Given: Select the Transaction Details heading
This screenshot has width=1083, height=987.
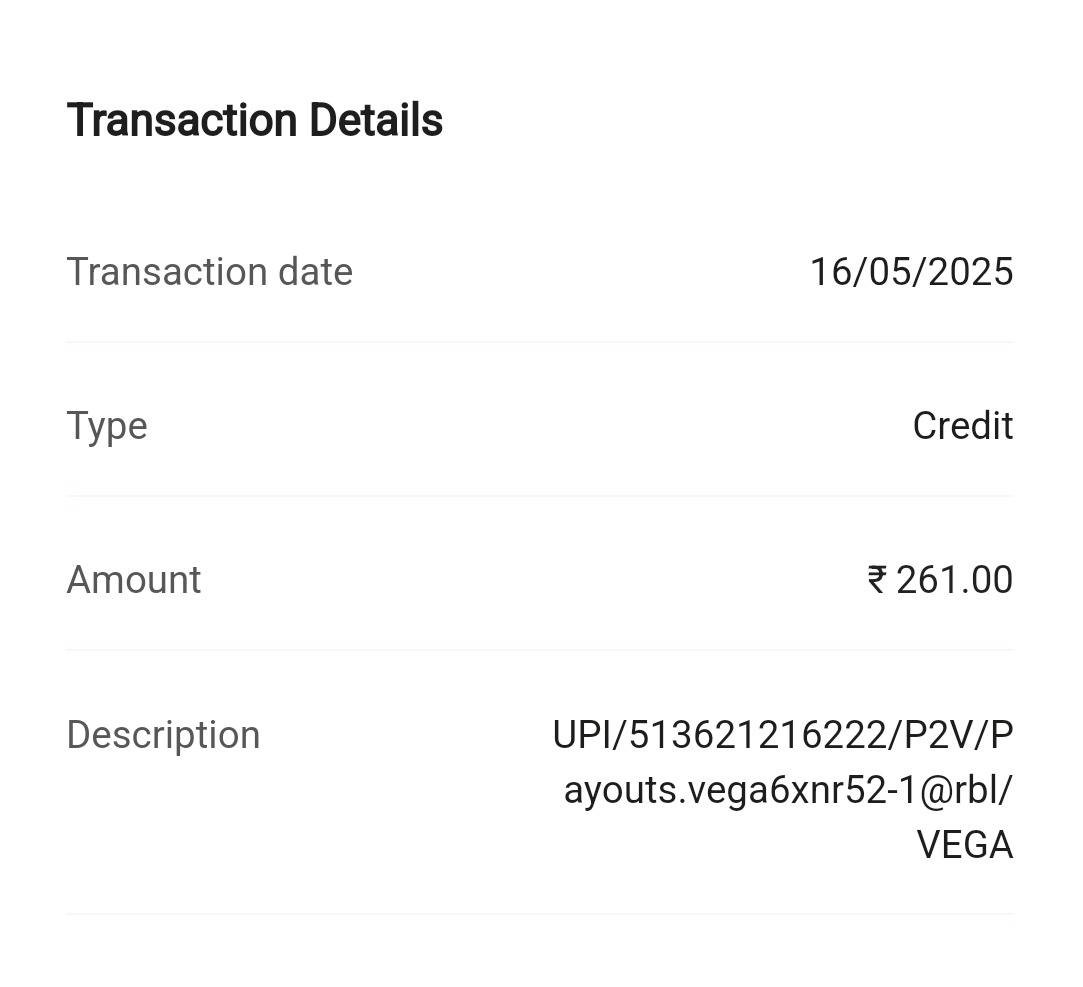Looking at the screenshot, I should [x=254, y=120].
